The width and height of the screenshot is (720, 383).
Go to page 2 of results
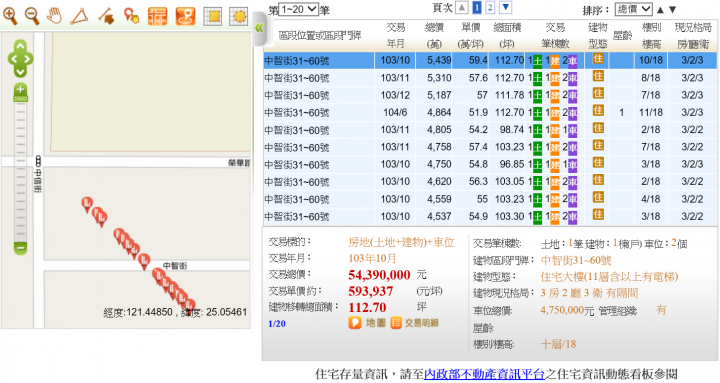(x=490, y=7)
